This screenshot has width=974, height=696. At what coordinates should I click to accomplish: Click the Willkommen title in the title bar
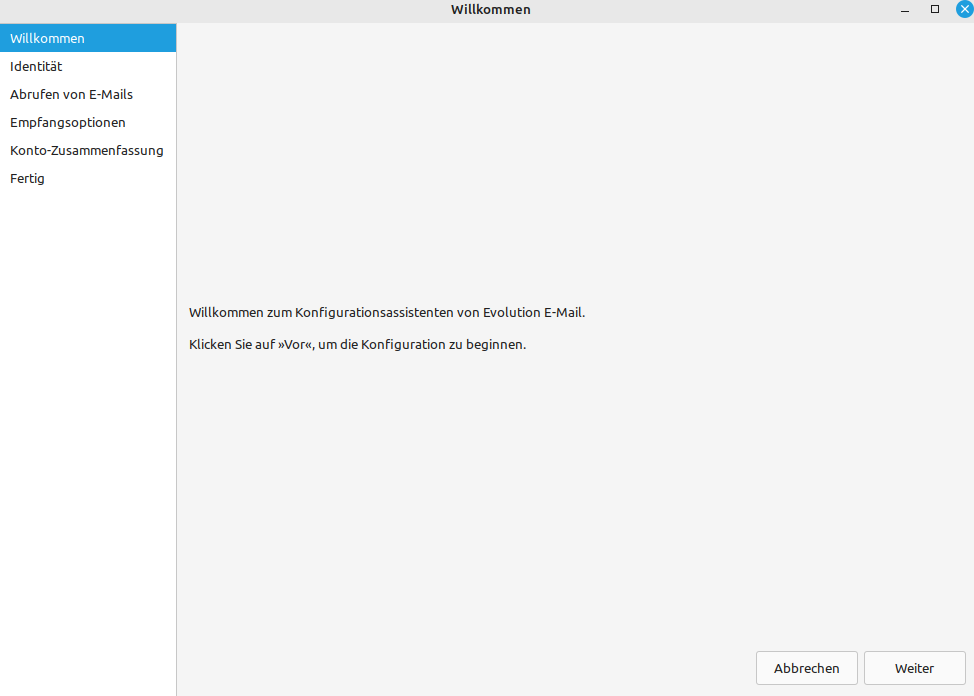coord(490,10)
